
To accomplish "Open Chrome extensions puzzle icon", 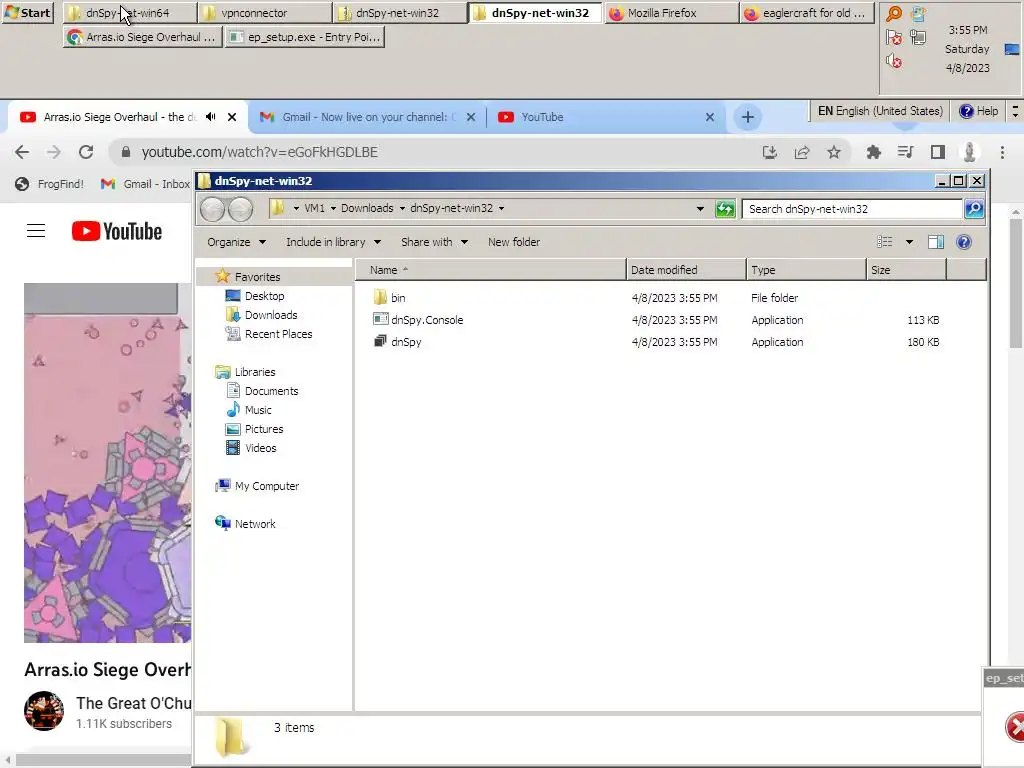I will pos(873,152).
